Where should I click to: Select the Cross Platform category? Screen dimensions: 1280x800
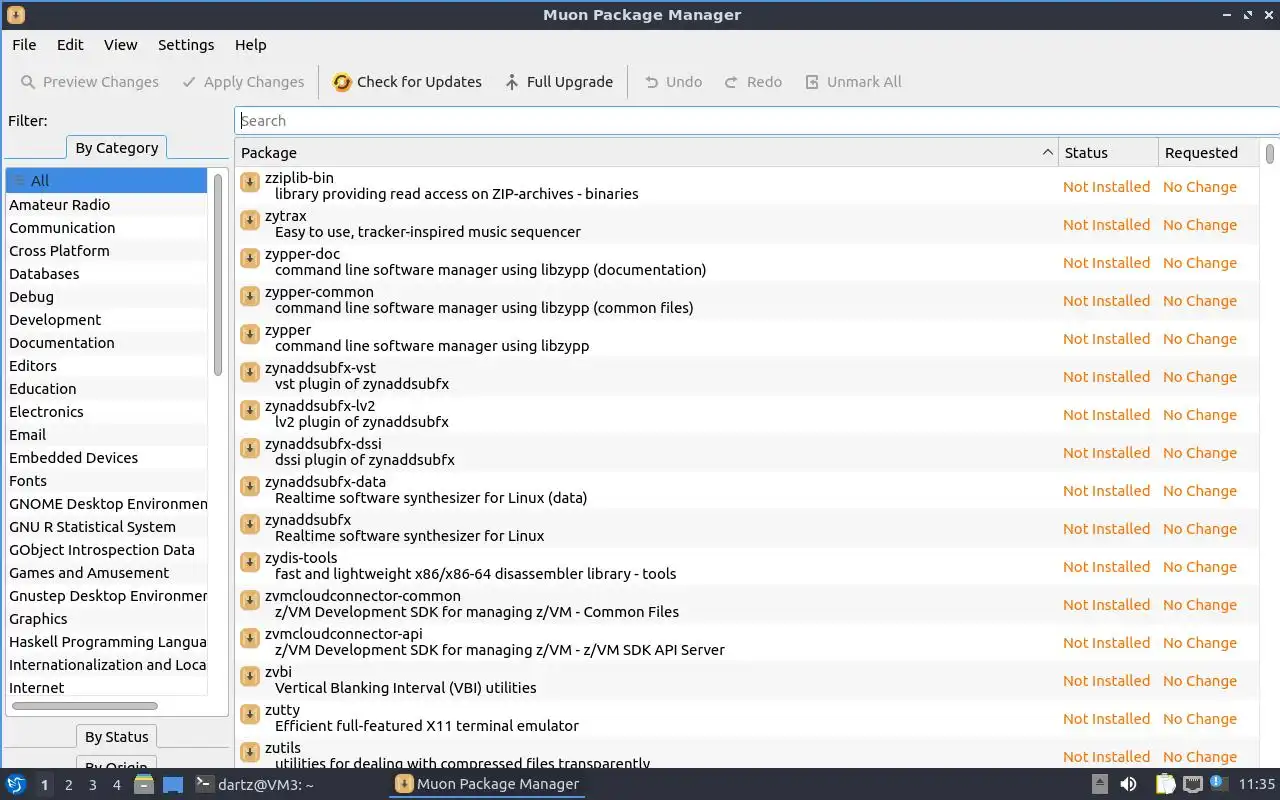pos(107,251)
